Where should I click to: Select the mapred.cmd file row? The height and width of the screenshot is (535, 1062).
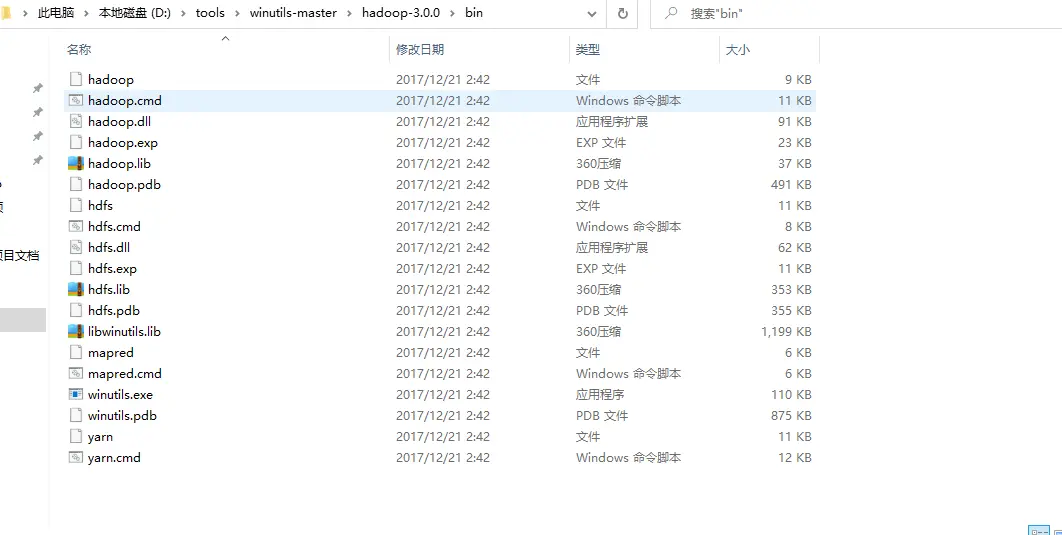(x=125, y=374)
